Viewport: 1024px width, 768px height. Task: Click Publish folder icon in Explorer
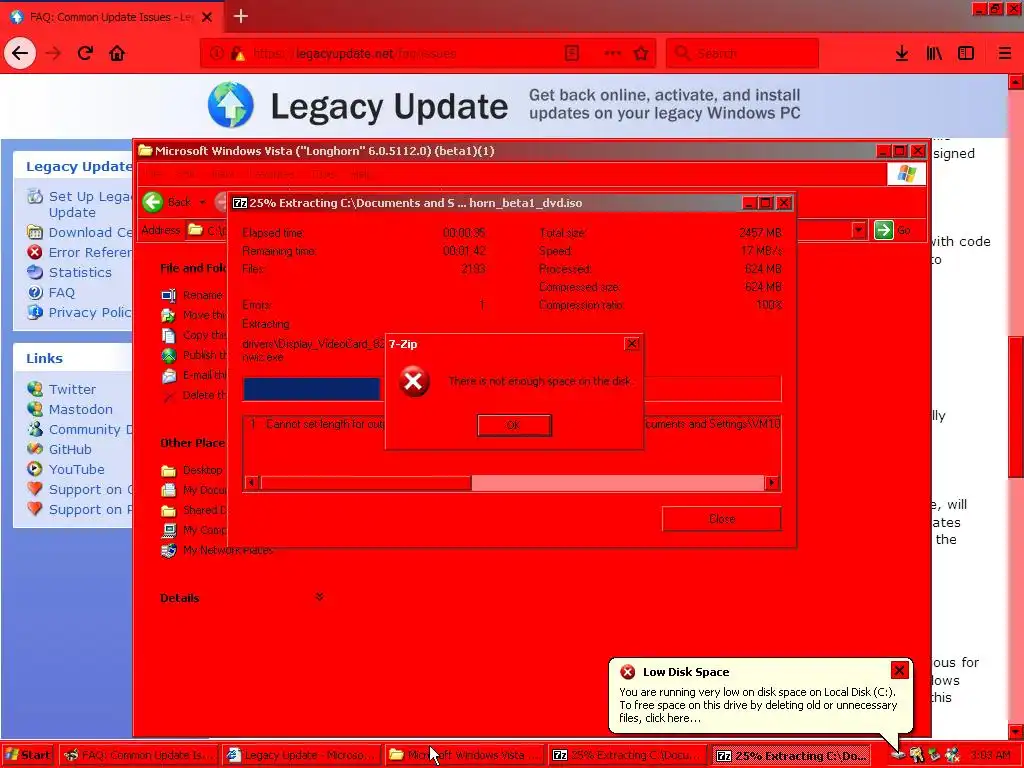[x=168, y=356]
